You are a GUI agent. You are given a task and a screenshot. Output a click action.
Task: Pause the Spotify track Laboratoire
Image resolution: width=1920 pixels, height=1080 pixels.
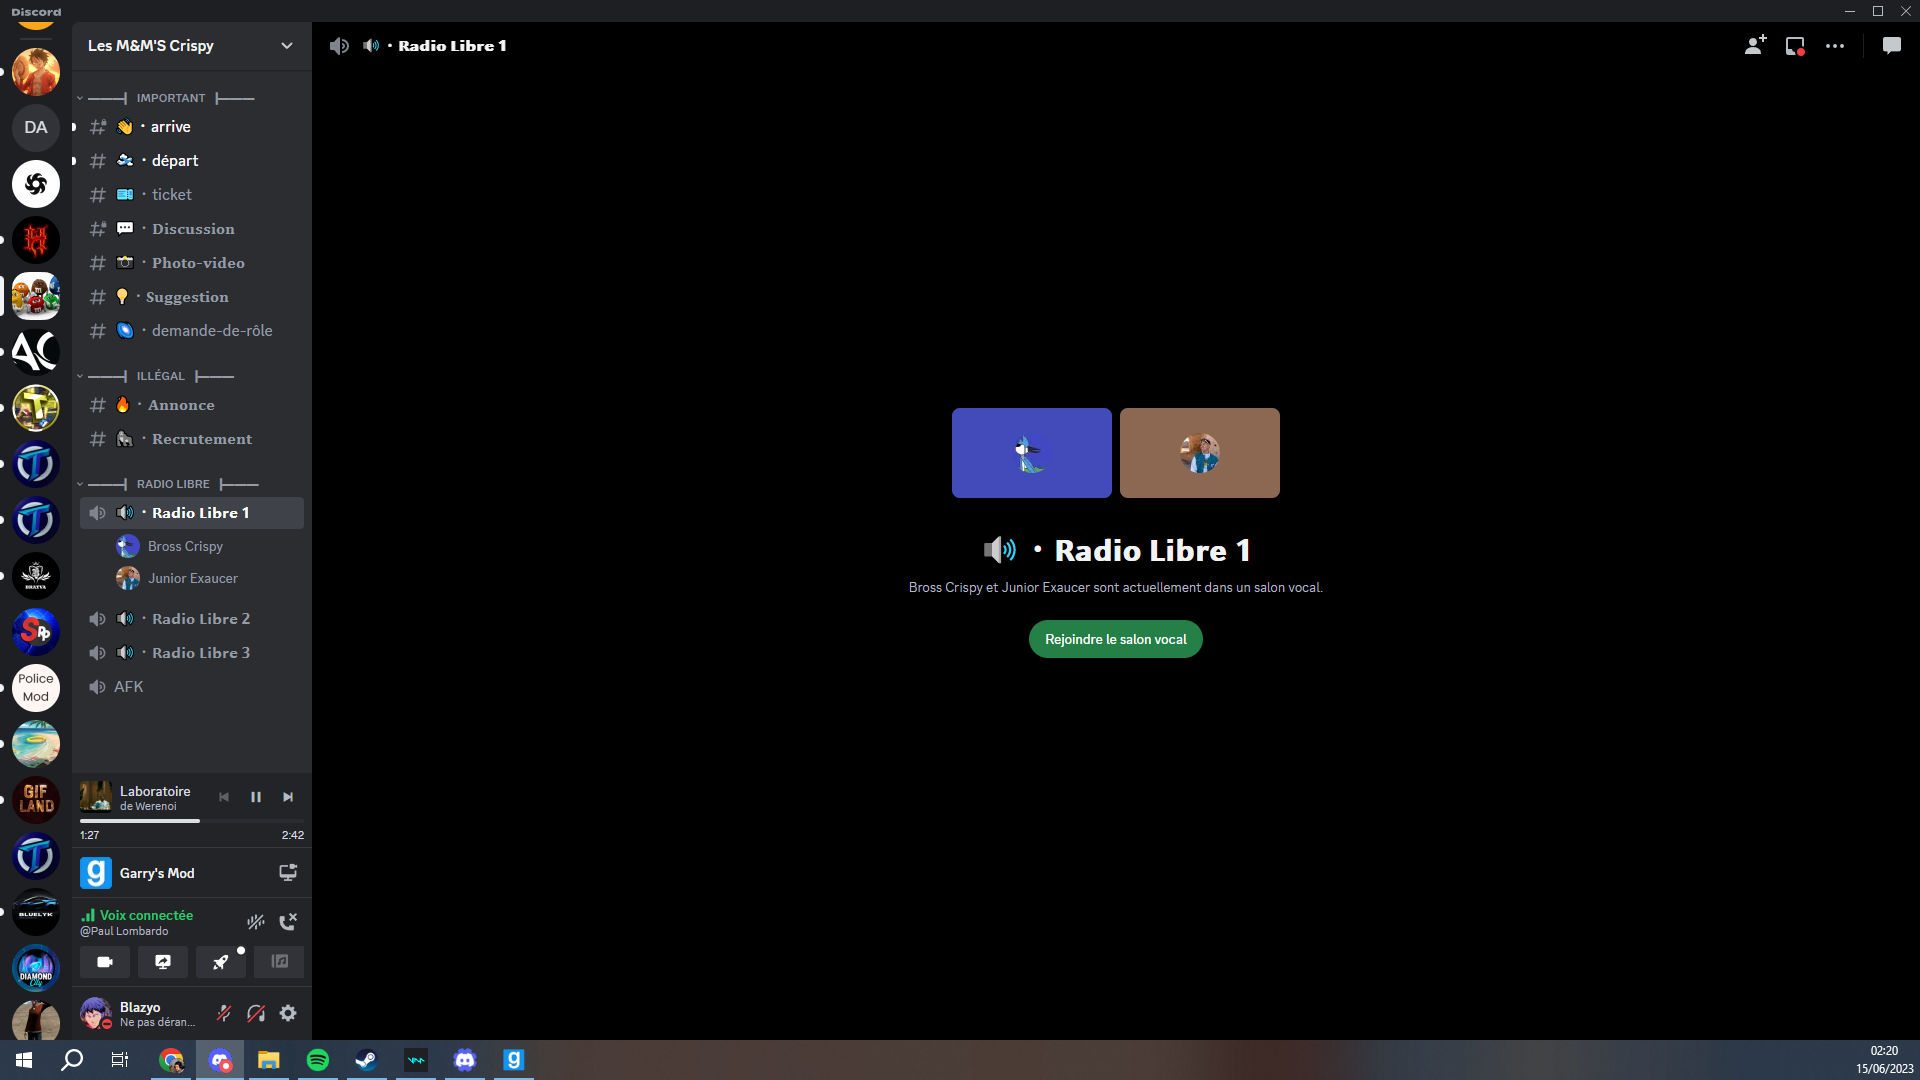[x=256, y=797]
